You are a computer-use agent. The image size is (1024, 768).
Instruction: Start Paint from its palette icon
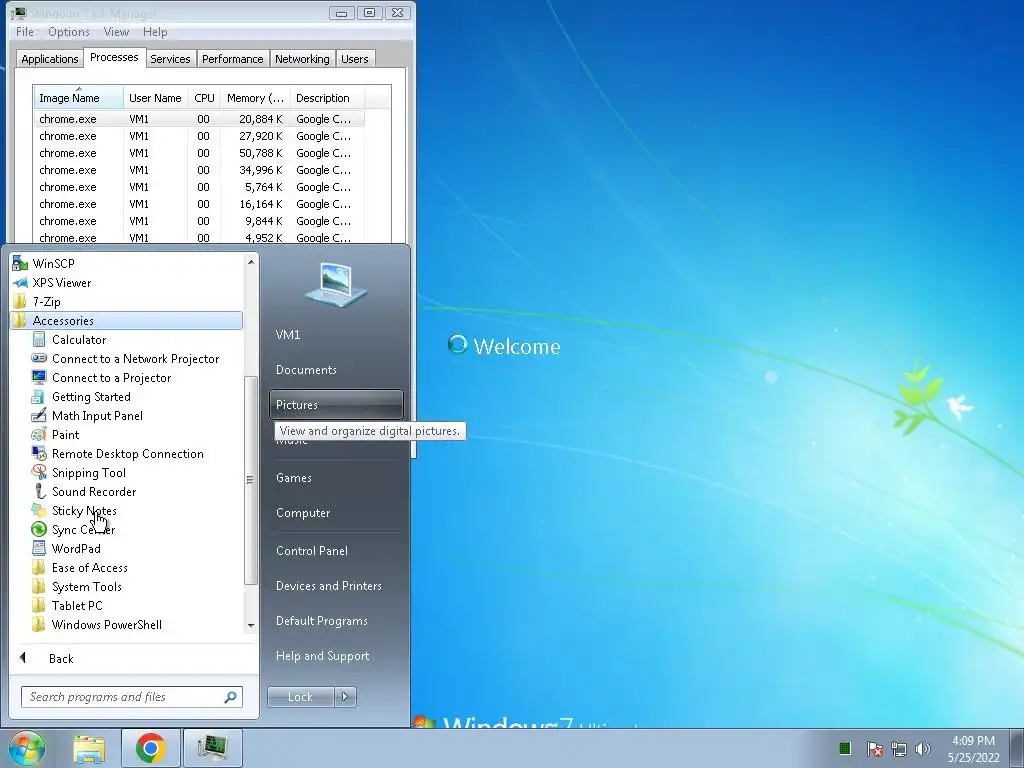click(x=39, y=435)
